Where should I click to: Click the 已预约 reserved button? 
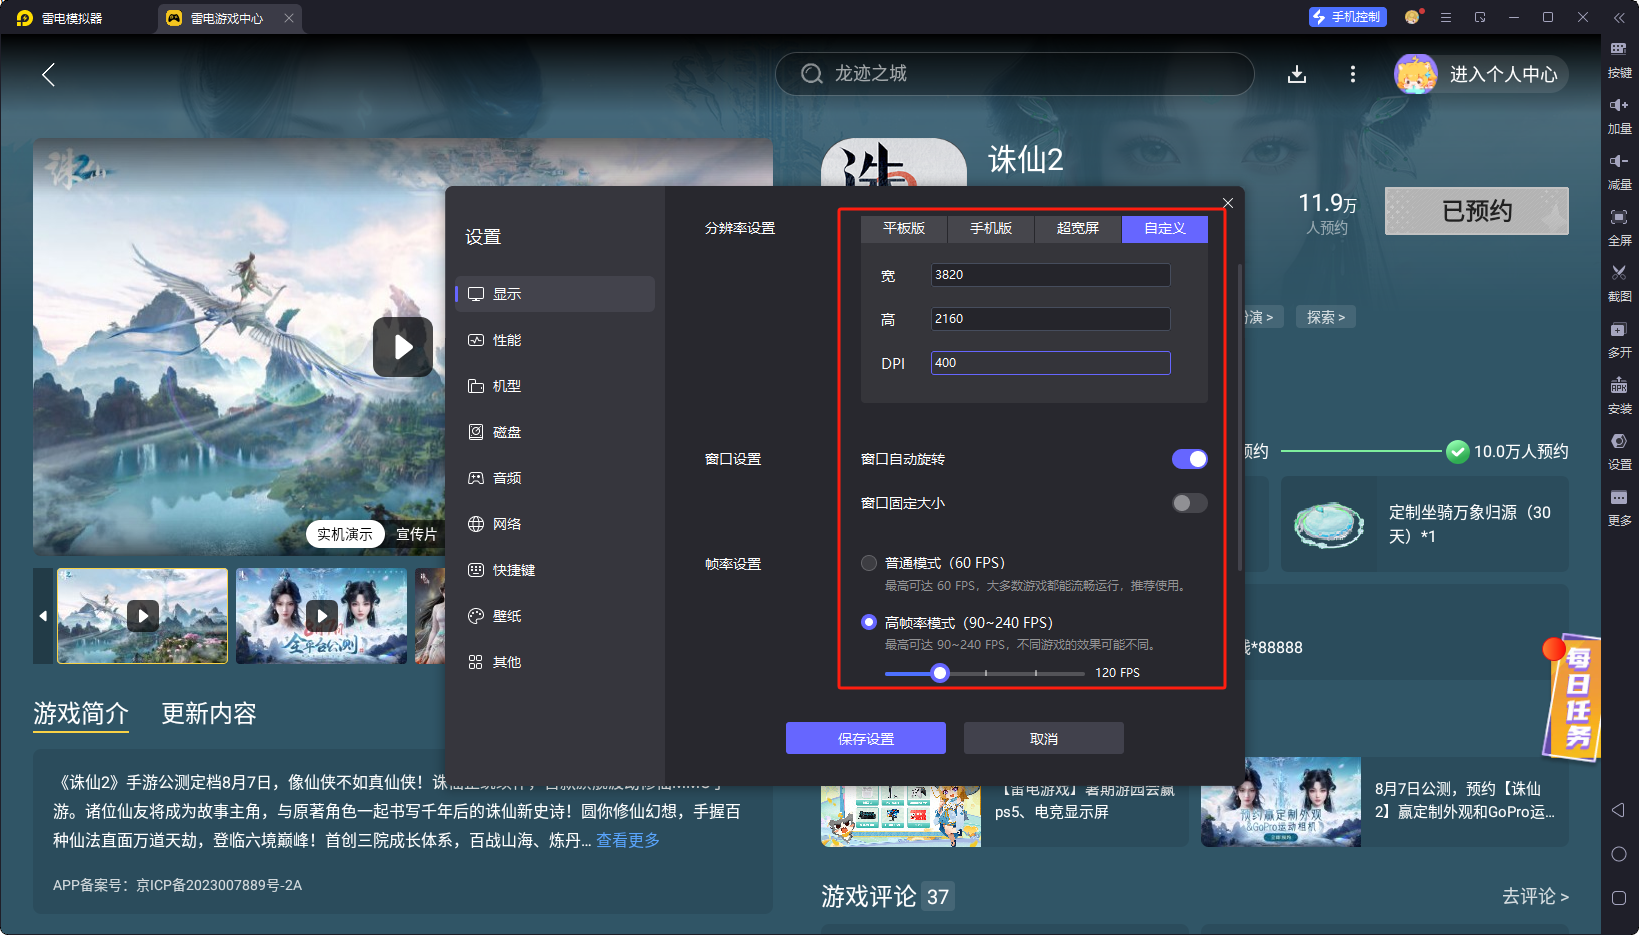1477,211
